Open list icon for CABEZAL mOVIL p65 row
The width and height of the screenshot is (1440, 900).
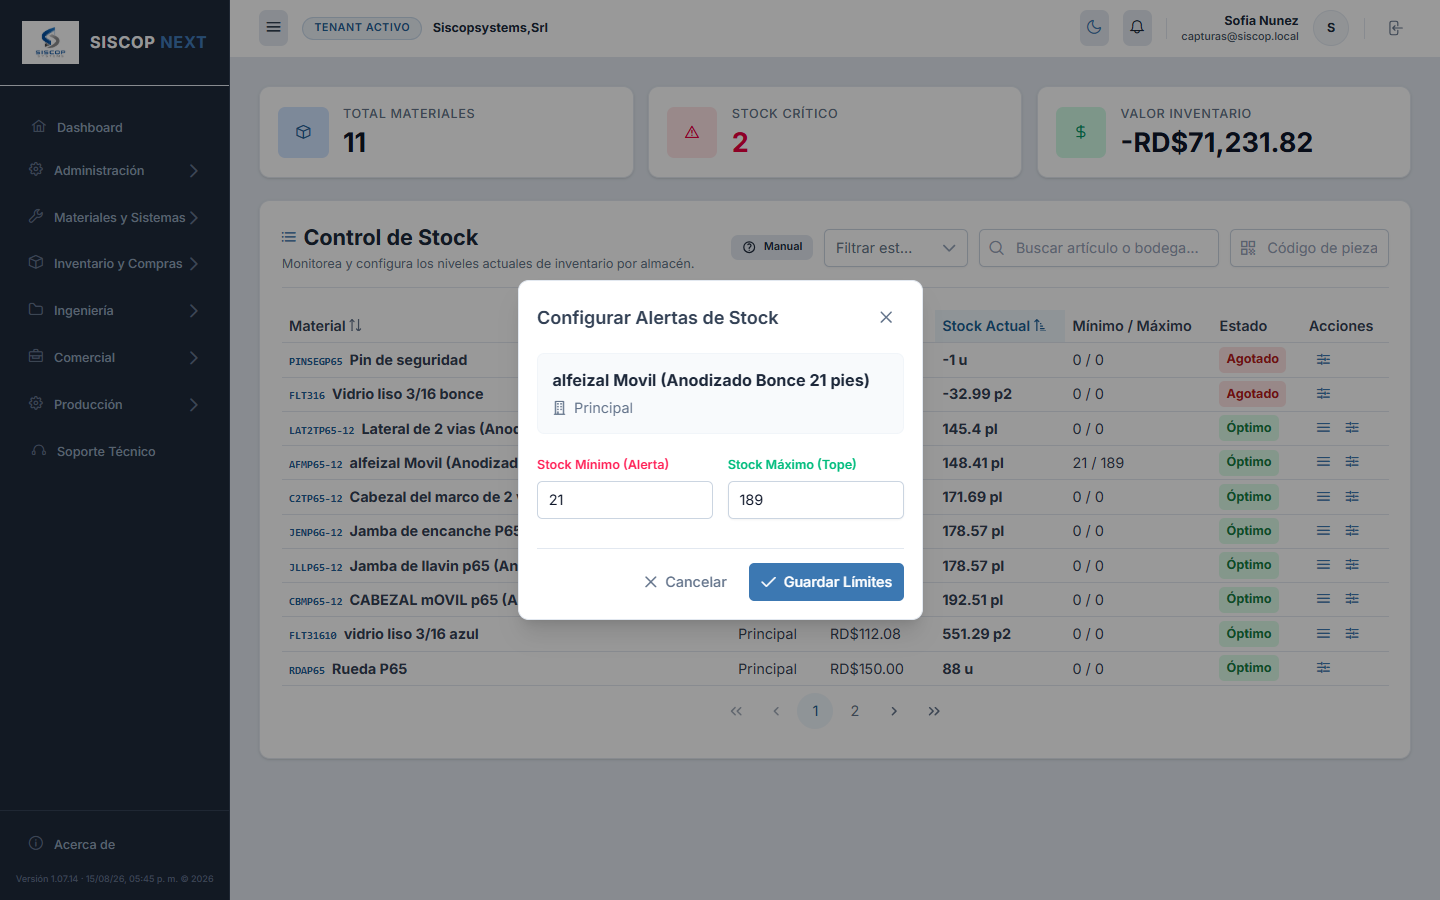click(x=1323, y=599)
